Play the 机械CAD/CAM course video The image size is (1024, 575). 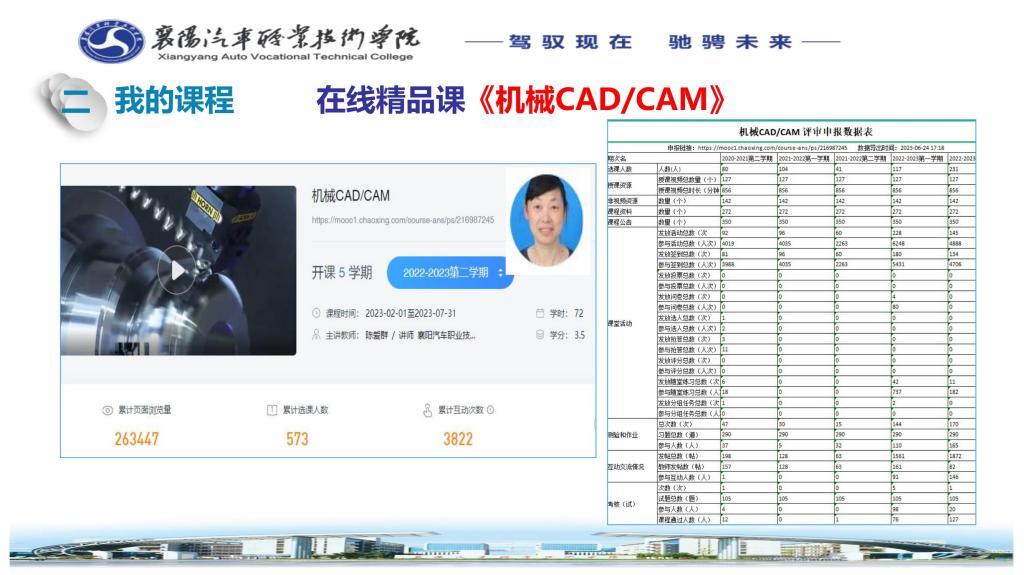pyautogui.click(x=177, y=270)
